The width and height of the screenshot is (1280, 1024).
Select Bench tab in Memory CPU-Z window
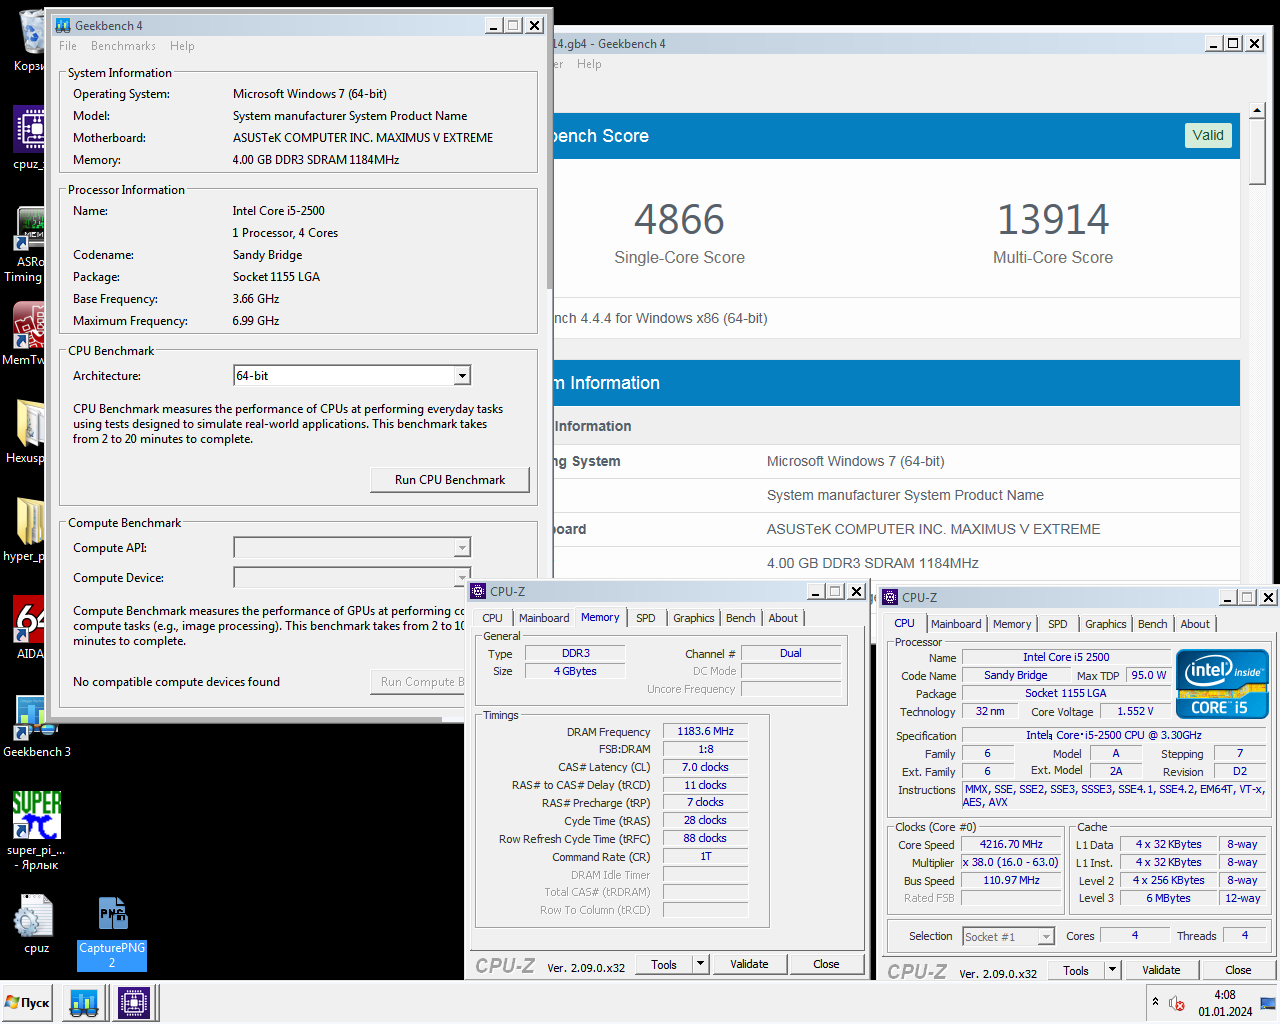tap(741, 618)
